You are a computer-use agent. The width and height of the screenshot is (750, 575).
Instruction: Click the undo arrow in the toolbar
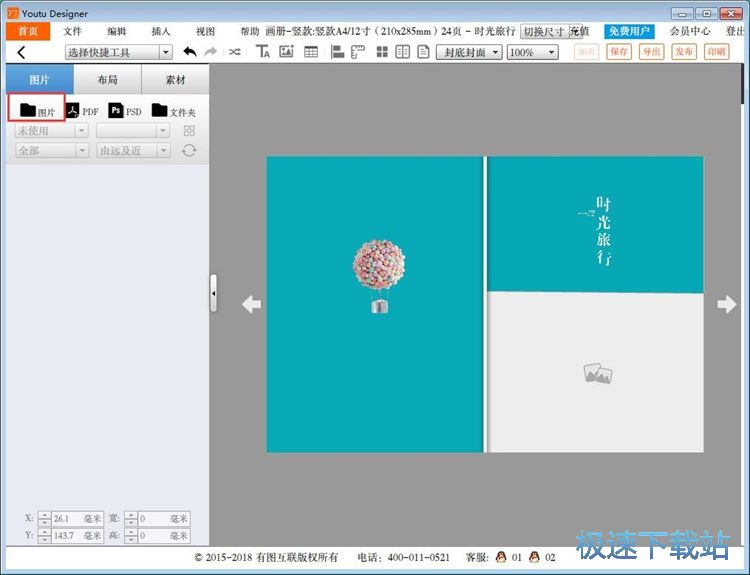(190, 52)
